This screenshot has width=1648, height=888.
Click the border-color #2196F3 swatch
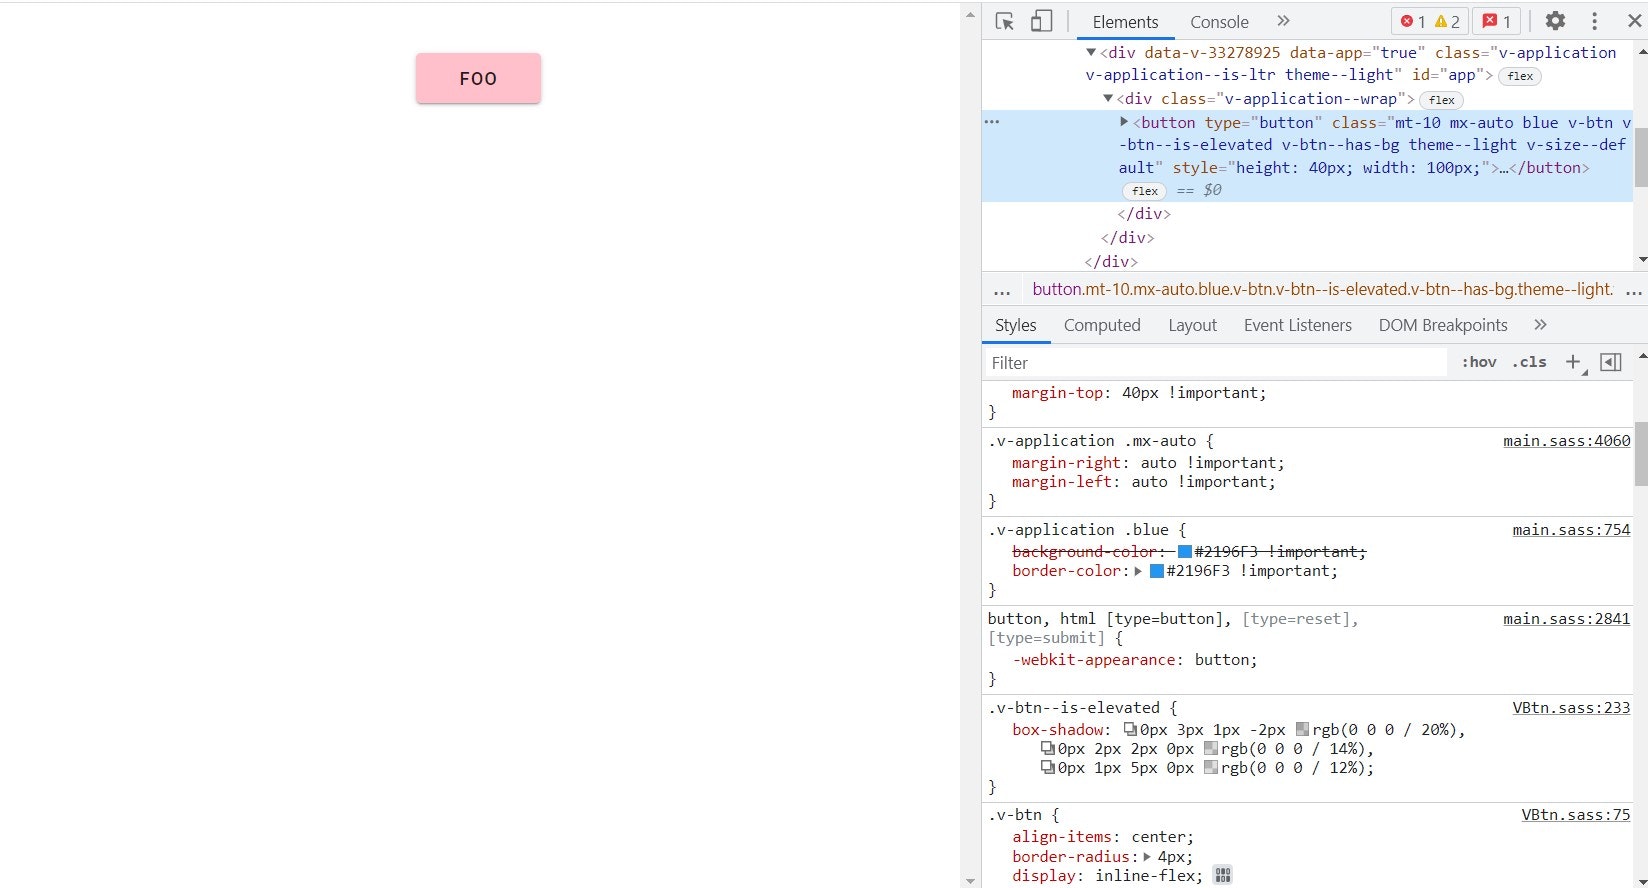(x=1157, y=571)
